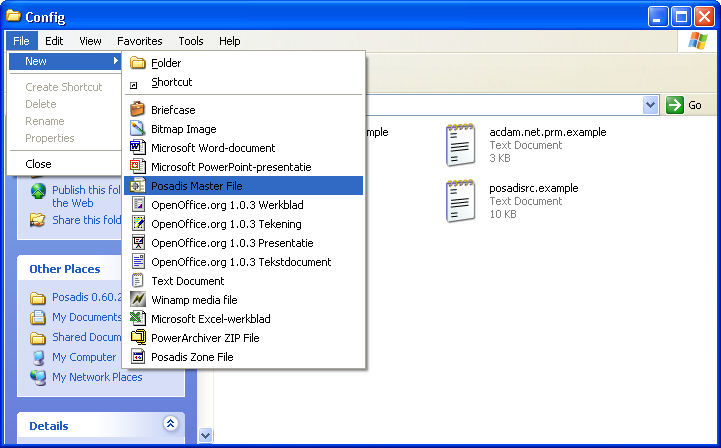The height and width of the screenshot is (448, 721).
Task: Open My Network Places link
Action: [97, 377]
